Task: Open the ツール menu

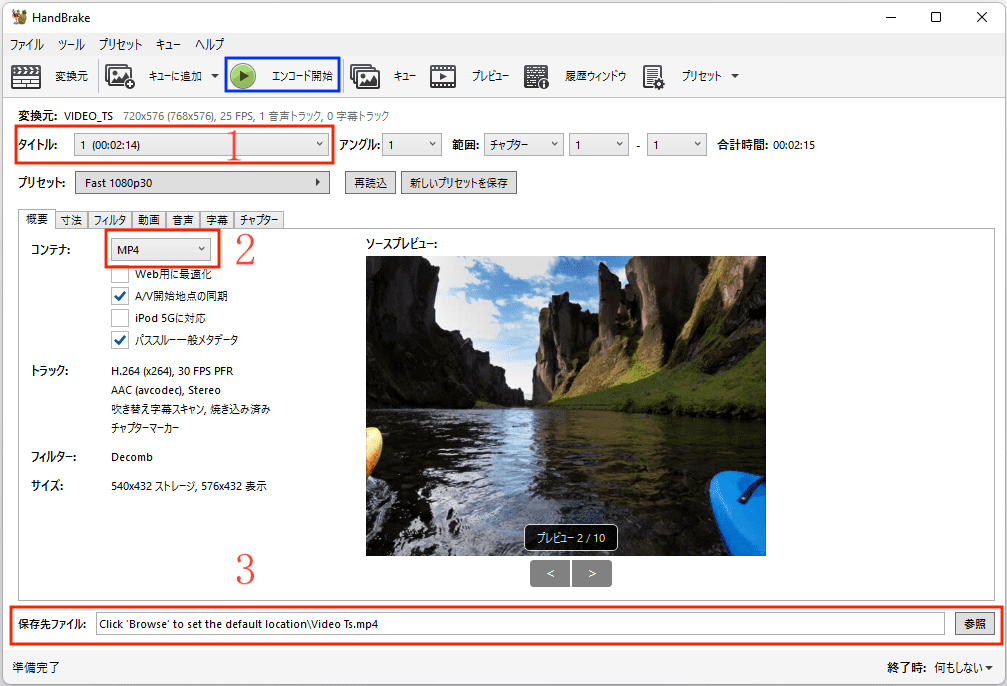Action: point(71,44)
